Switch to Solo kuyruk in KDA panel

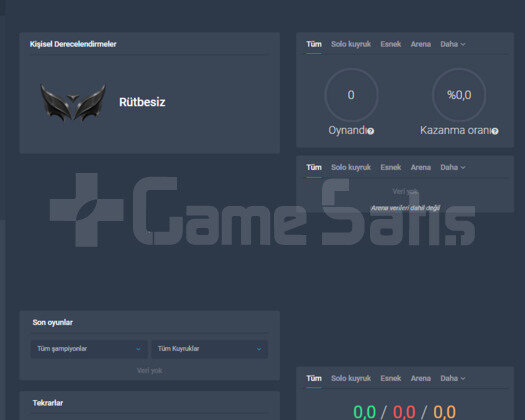click(x=351, y=378)
